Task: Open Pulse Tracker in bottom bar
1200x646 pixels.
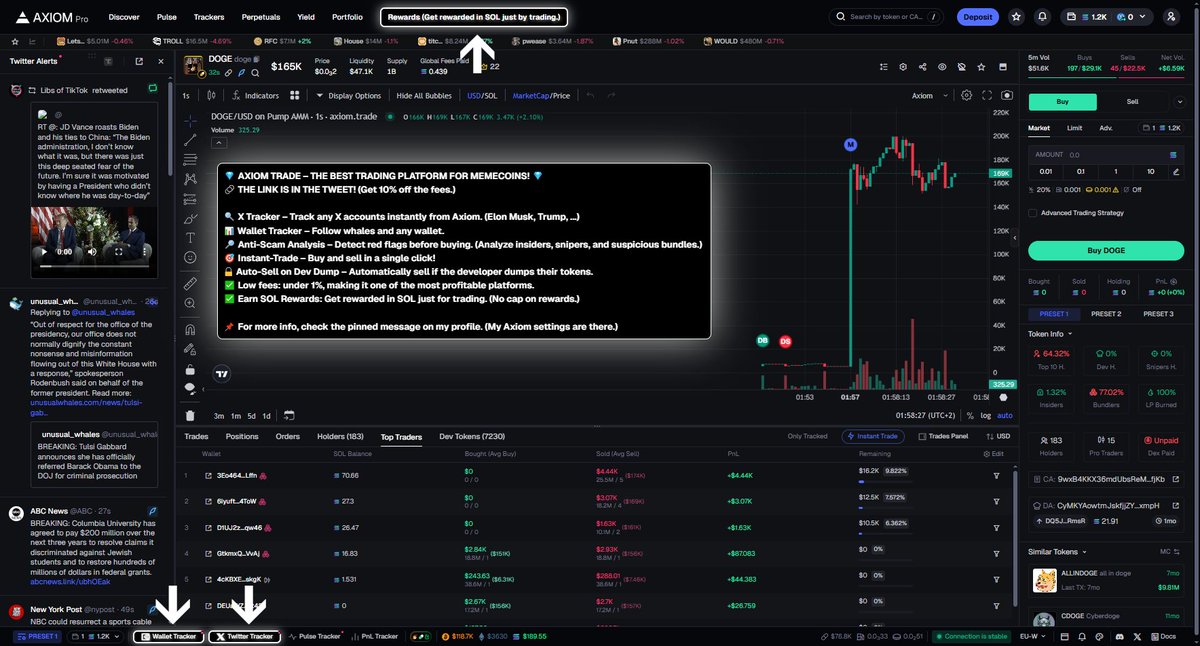Action: 316,636
